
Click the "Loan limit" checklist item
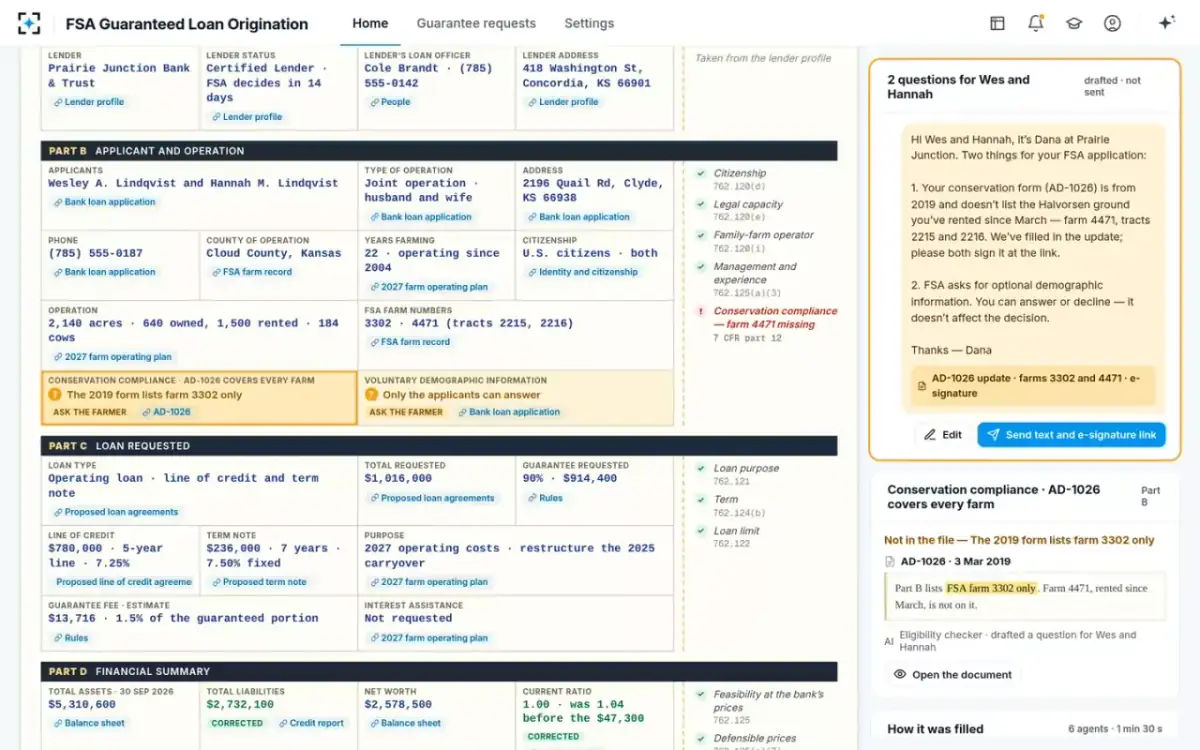[x=738, y=531]
